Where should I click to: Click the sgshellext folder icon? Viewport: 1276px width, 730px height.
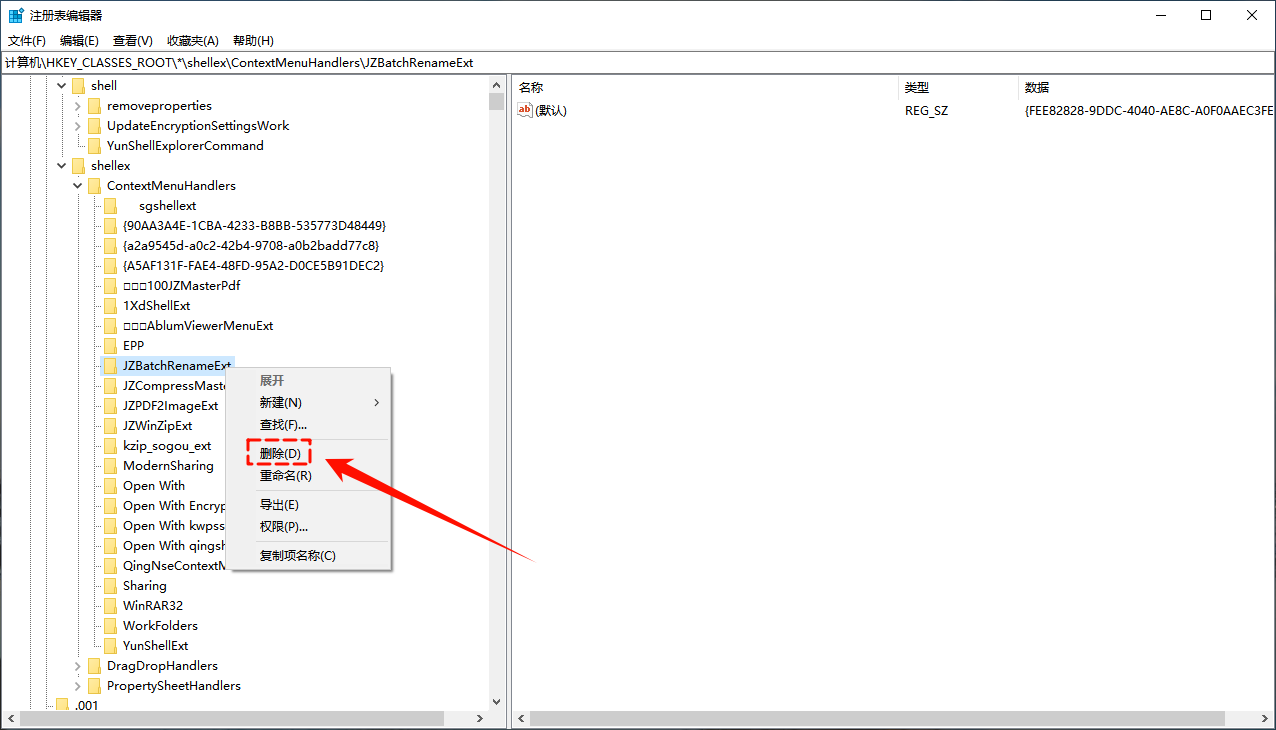(x=110, y=205)
